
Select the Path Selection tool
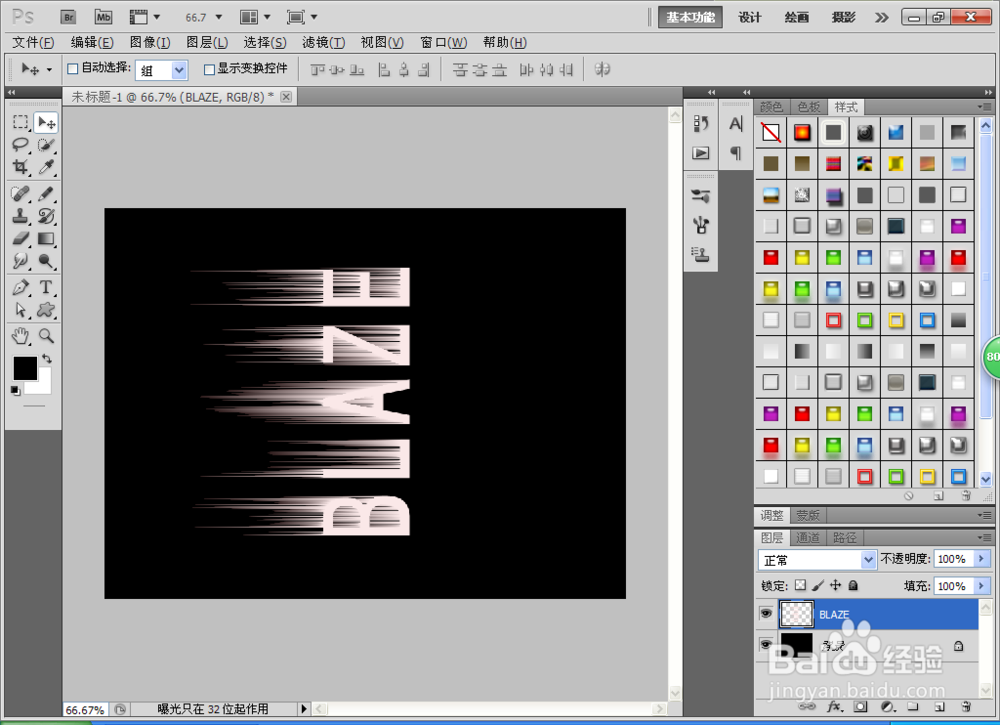pos(21,310)
